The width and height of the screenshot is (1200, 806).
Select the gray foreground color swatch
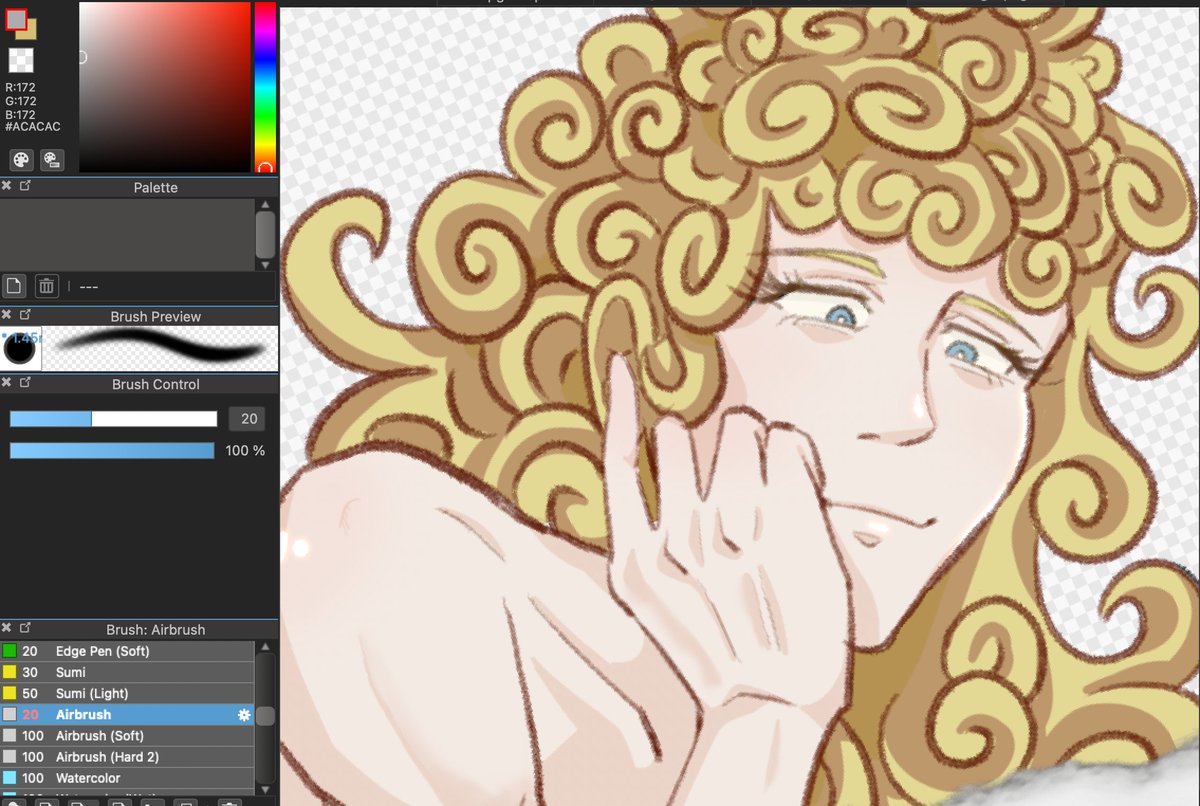point(16,18)
